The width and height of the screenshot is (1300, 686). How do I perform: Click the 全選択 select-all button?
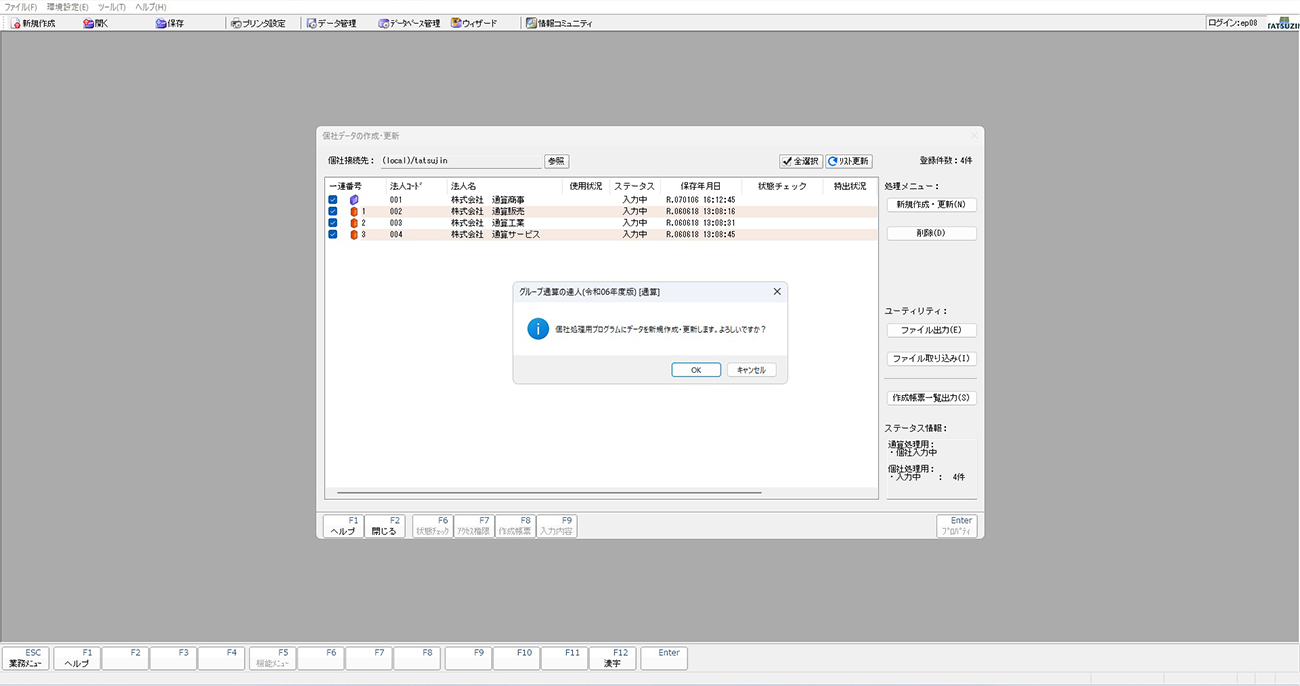[x=801, y=161]
